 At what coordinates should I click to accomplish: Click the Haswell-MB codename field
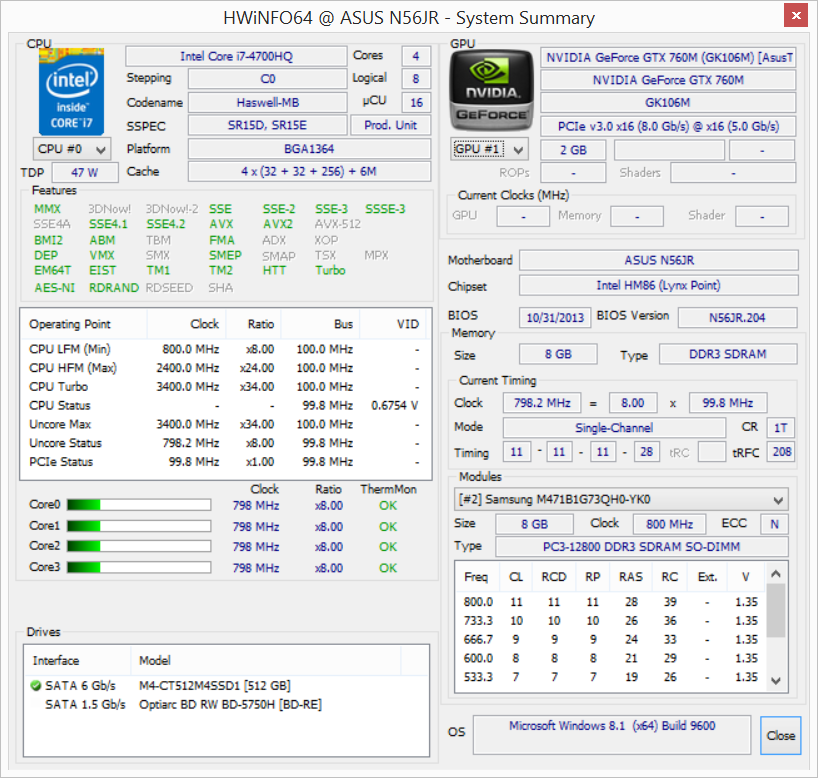tap(268, 102)
